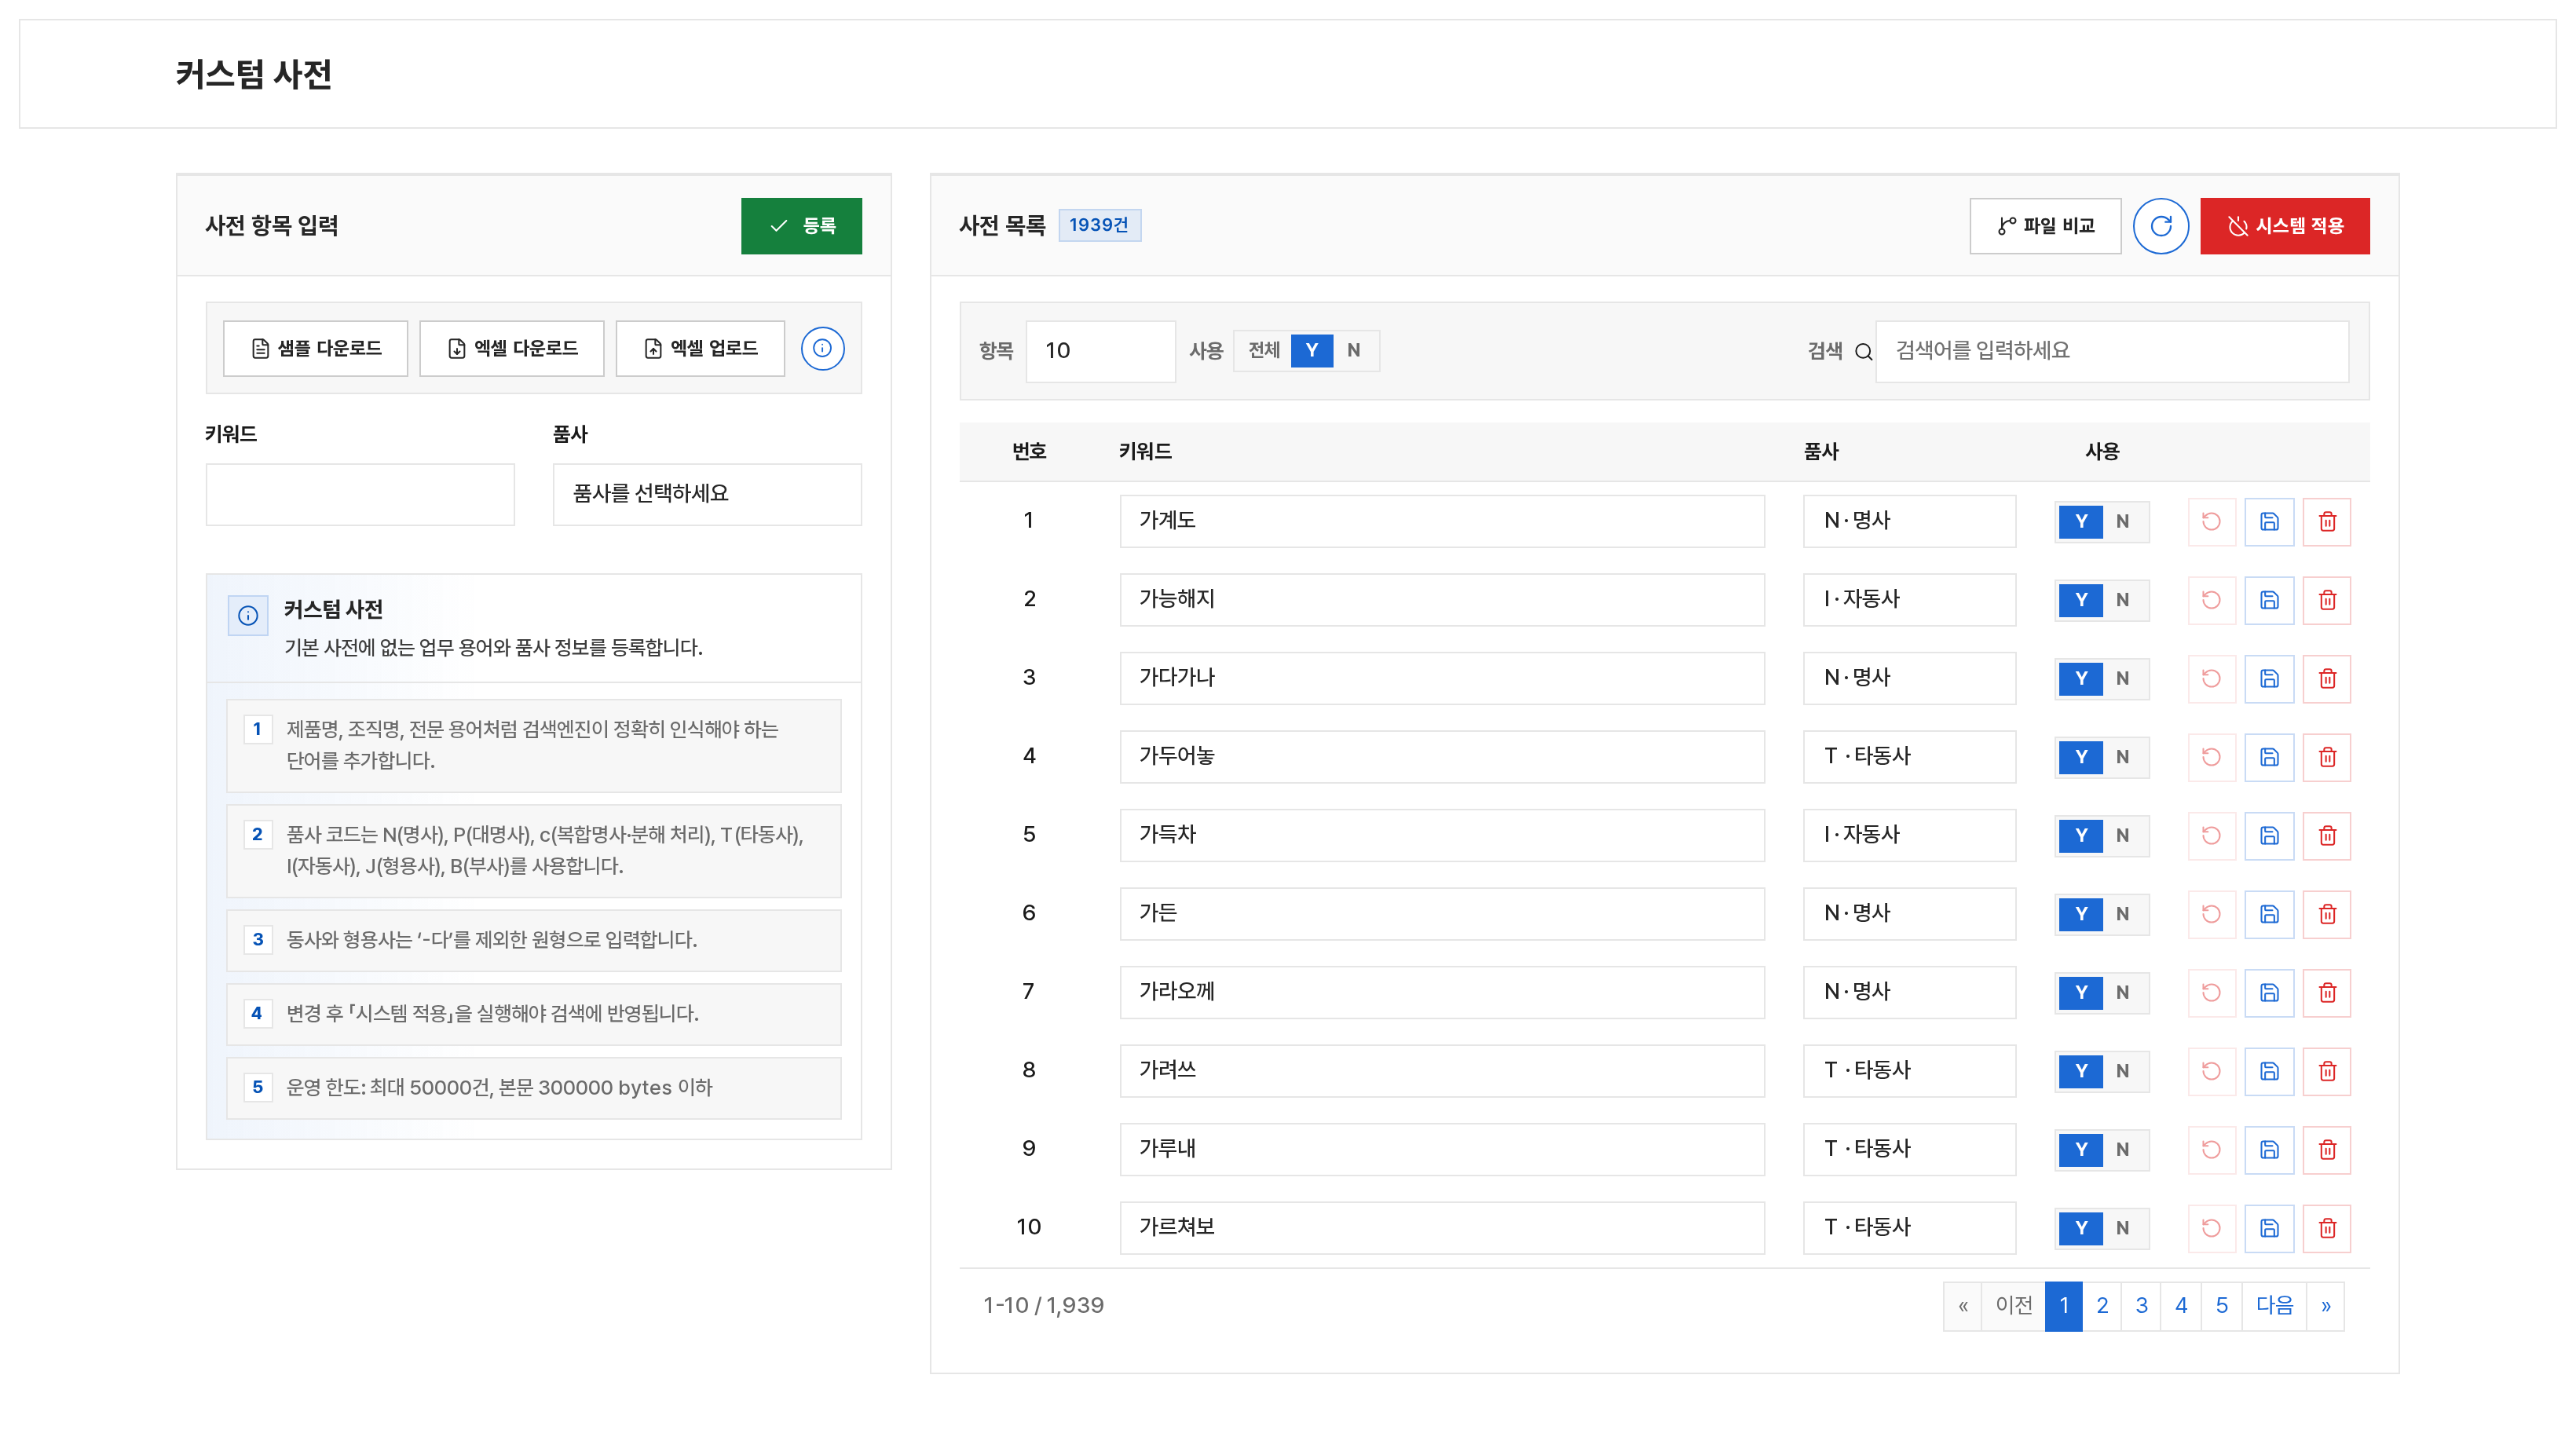This screenshot has height=1437, width=2576.
Task: Open the 항목 page-size dropdown
Action: (x=1100, y=351)
